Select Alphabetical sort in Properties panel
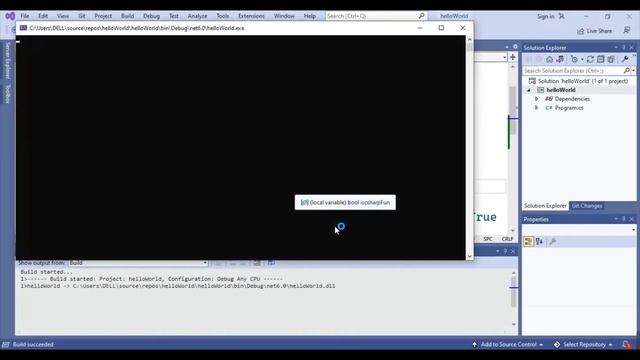640x360 pixels. (x=539, y=242)
